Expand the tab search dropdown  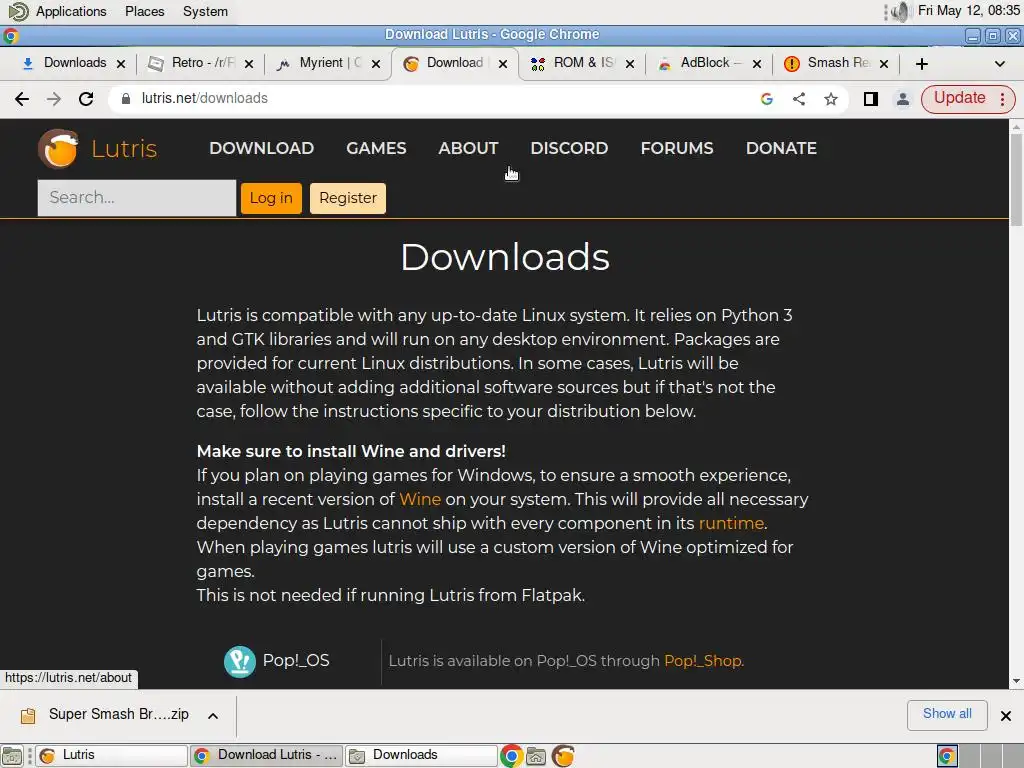pos(999,63)
